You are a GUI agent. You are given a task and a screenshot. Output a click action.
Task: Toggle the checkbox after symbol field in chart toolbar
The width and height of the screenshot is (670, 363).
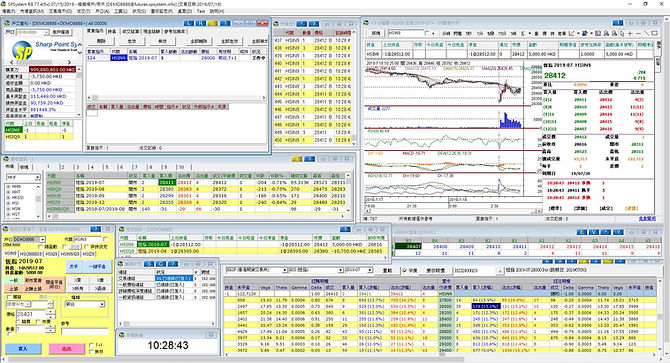tap(427, 33)
